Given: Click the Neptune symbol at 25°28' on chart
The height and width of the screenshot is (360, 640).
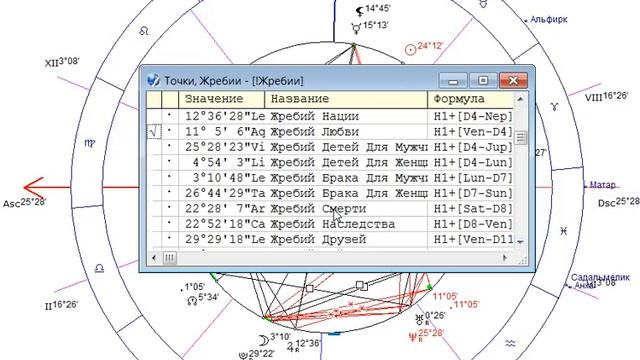Looking at the screenshot, I should tap(413, 336).
